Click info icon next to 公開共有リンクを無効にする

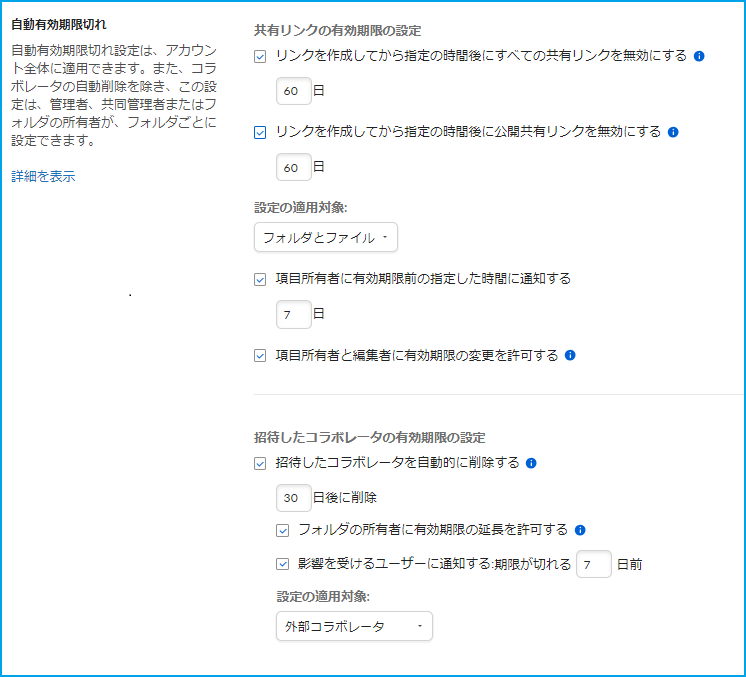[673, 132]
